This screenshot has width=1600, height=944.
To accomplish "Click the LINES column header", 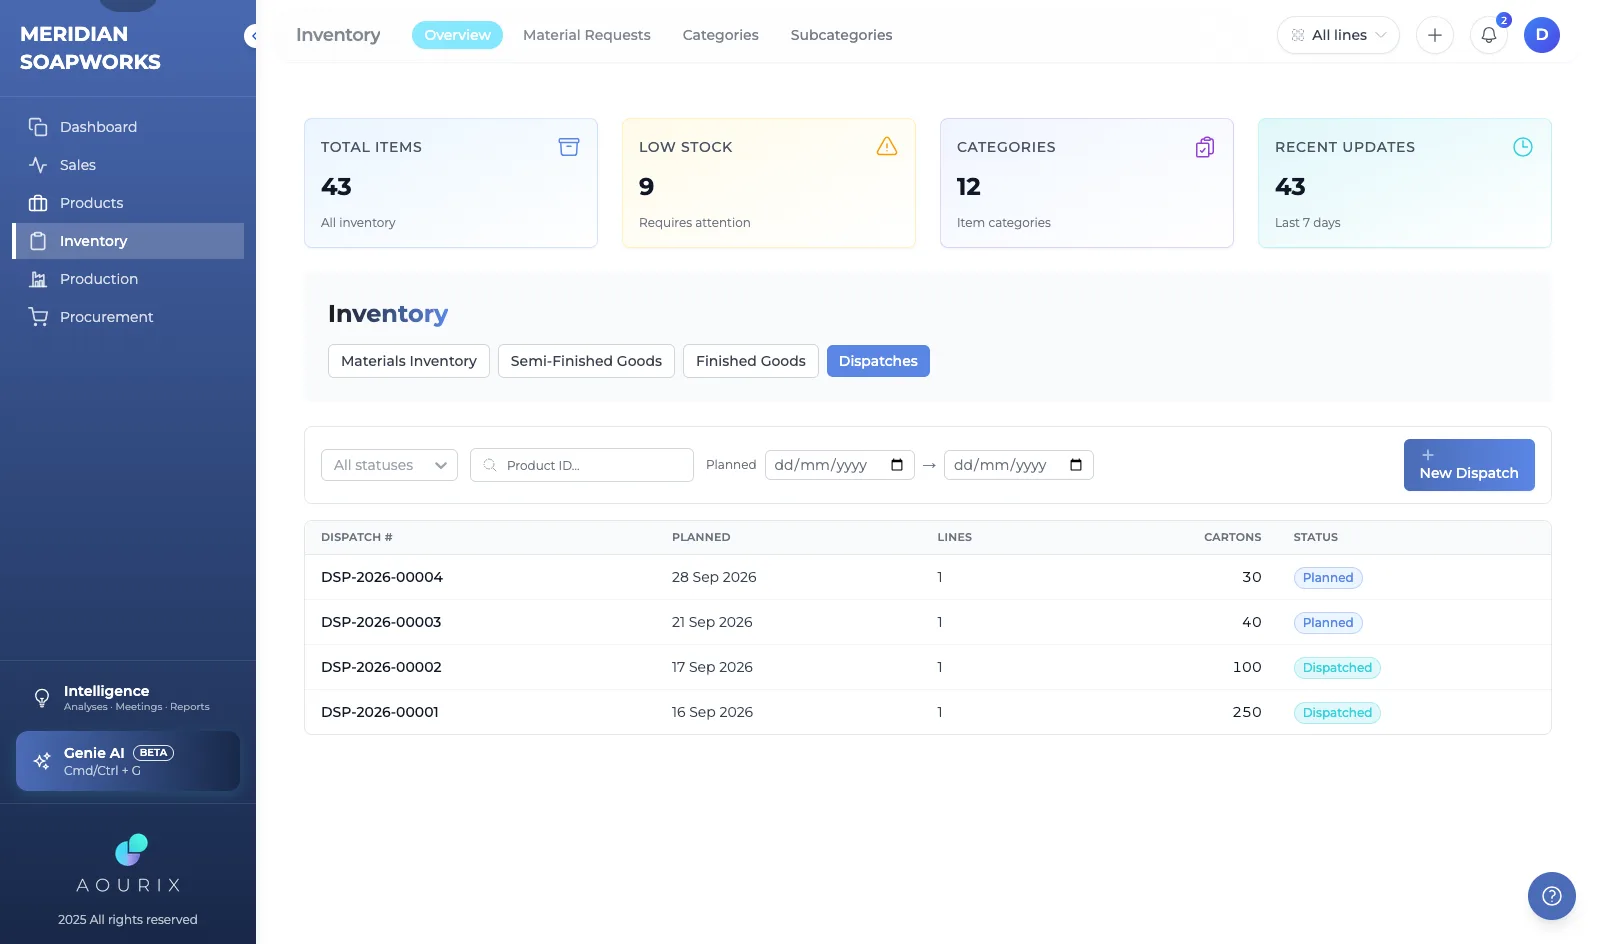I will (954, 537).
